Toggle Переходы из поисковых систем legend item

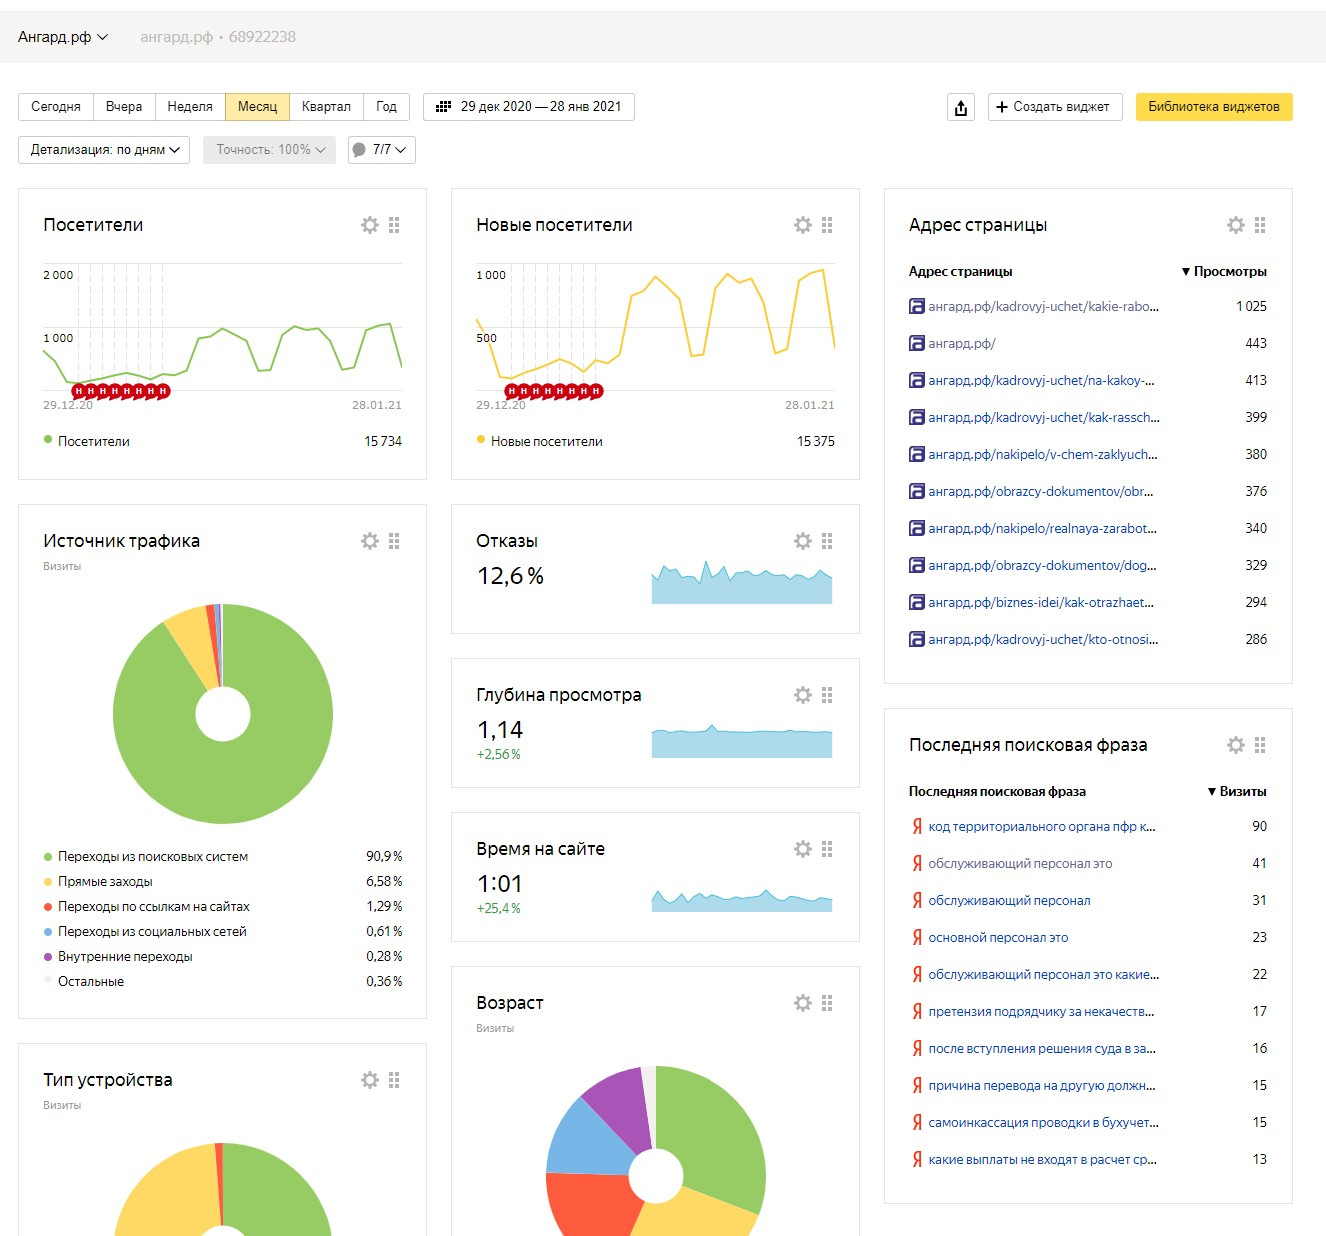(x=152, y=856)
